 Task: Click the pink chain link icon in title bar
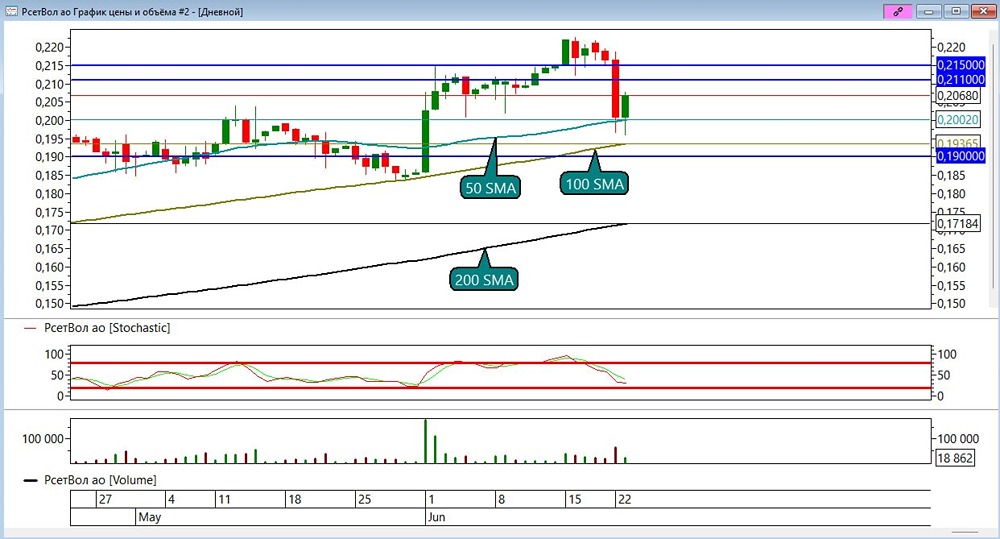897,11
